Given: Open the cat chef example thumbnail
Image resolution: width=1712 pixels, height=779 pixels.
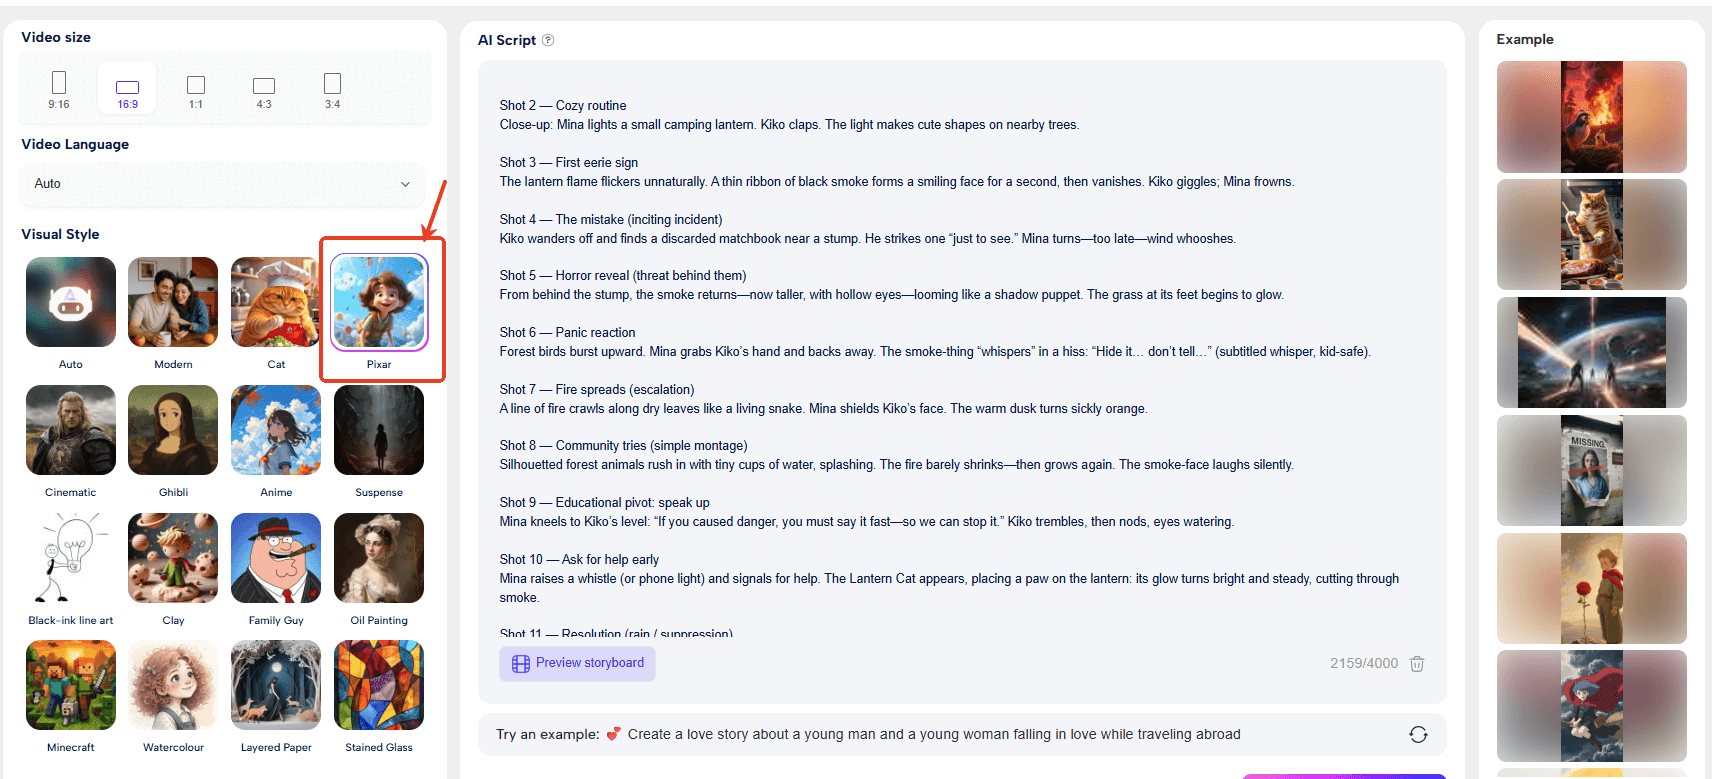Looking at the screenshot, I should pos(1591,235).
